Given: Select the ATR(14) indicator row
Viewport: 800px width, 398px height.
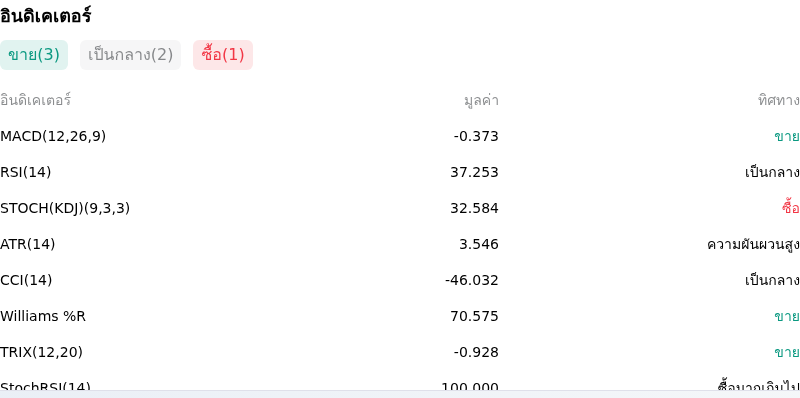Looking at the screenshot, I should [400, 244].
